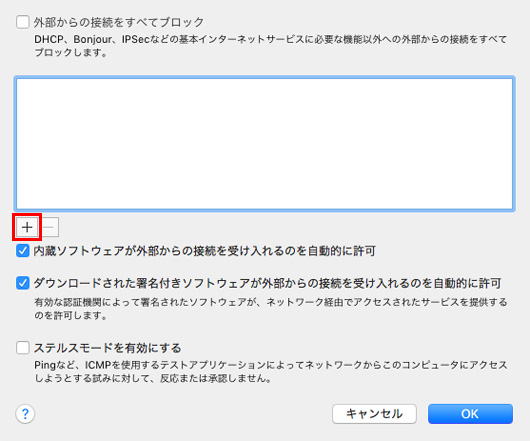Click the 外部からの接続をすべてブロック label text
The width and height of the screenshot is (530, 441).
[119, 23]
